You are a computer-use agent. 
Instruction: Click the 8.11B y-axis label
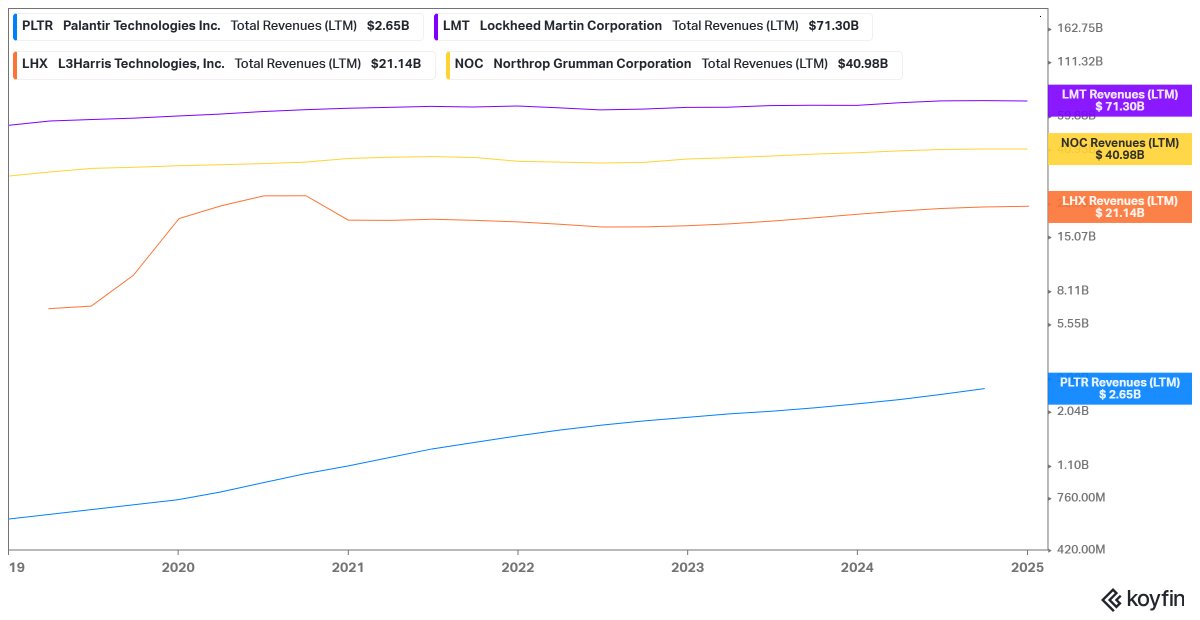[x=1073, y=291]
